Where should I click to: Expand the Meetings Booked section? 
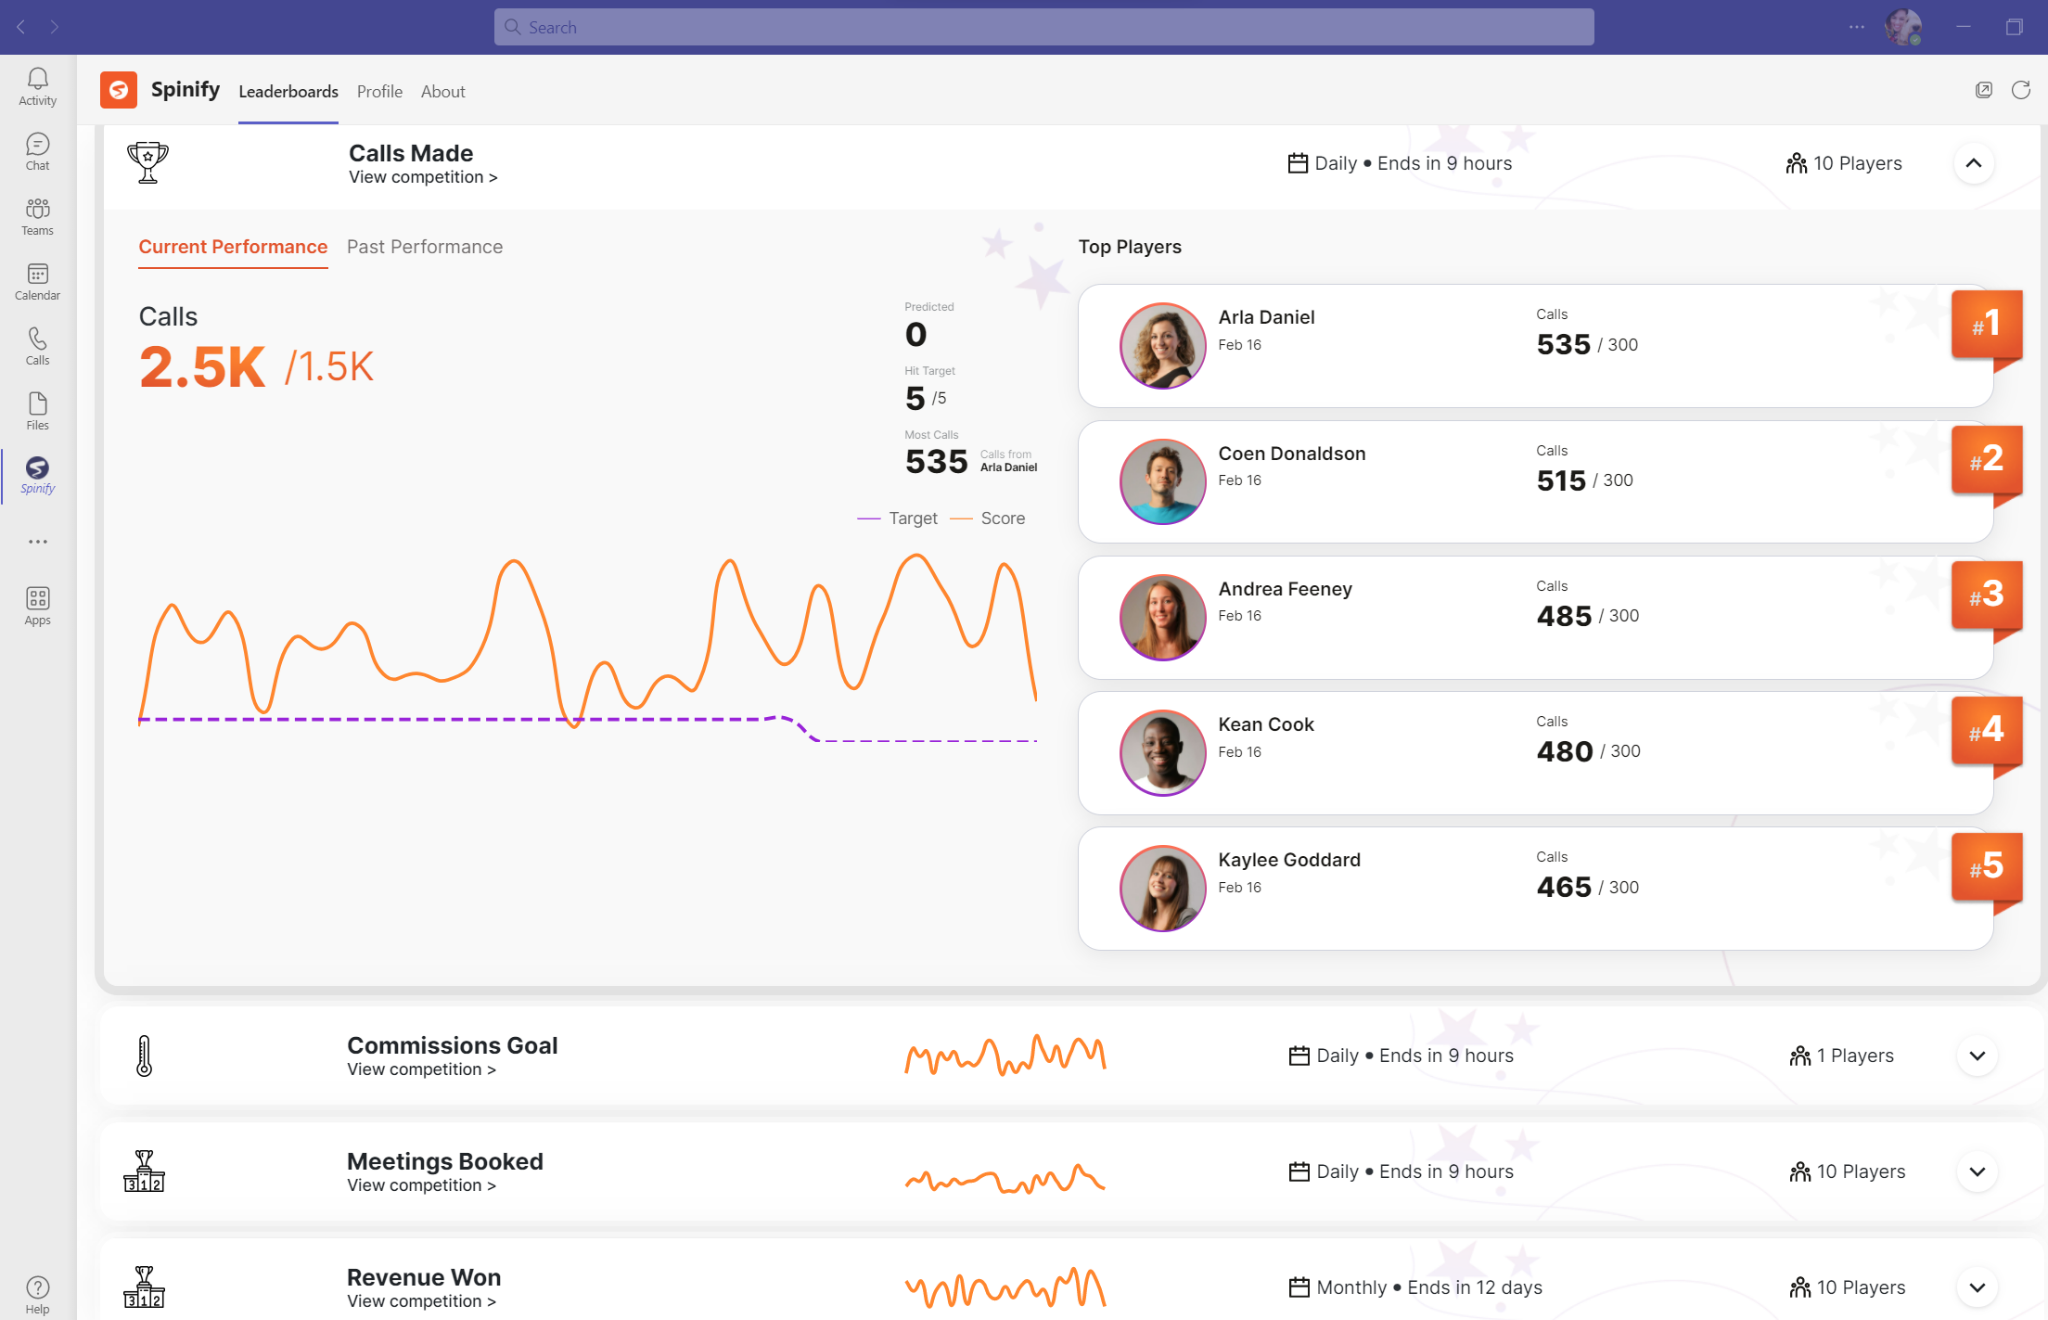pyautogui.click(x=1976, y=1171)
